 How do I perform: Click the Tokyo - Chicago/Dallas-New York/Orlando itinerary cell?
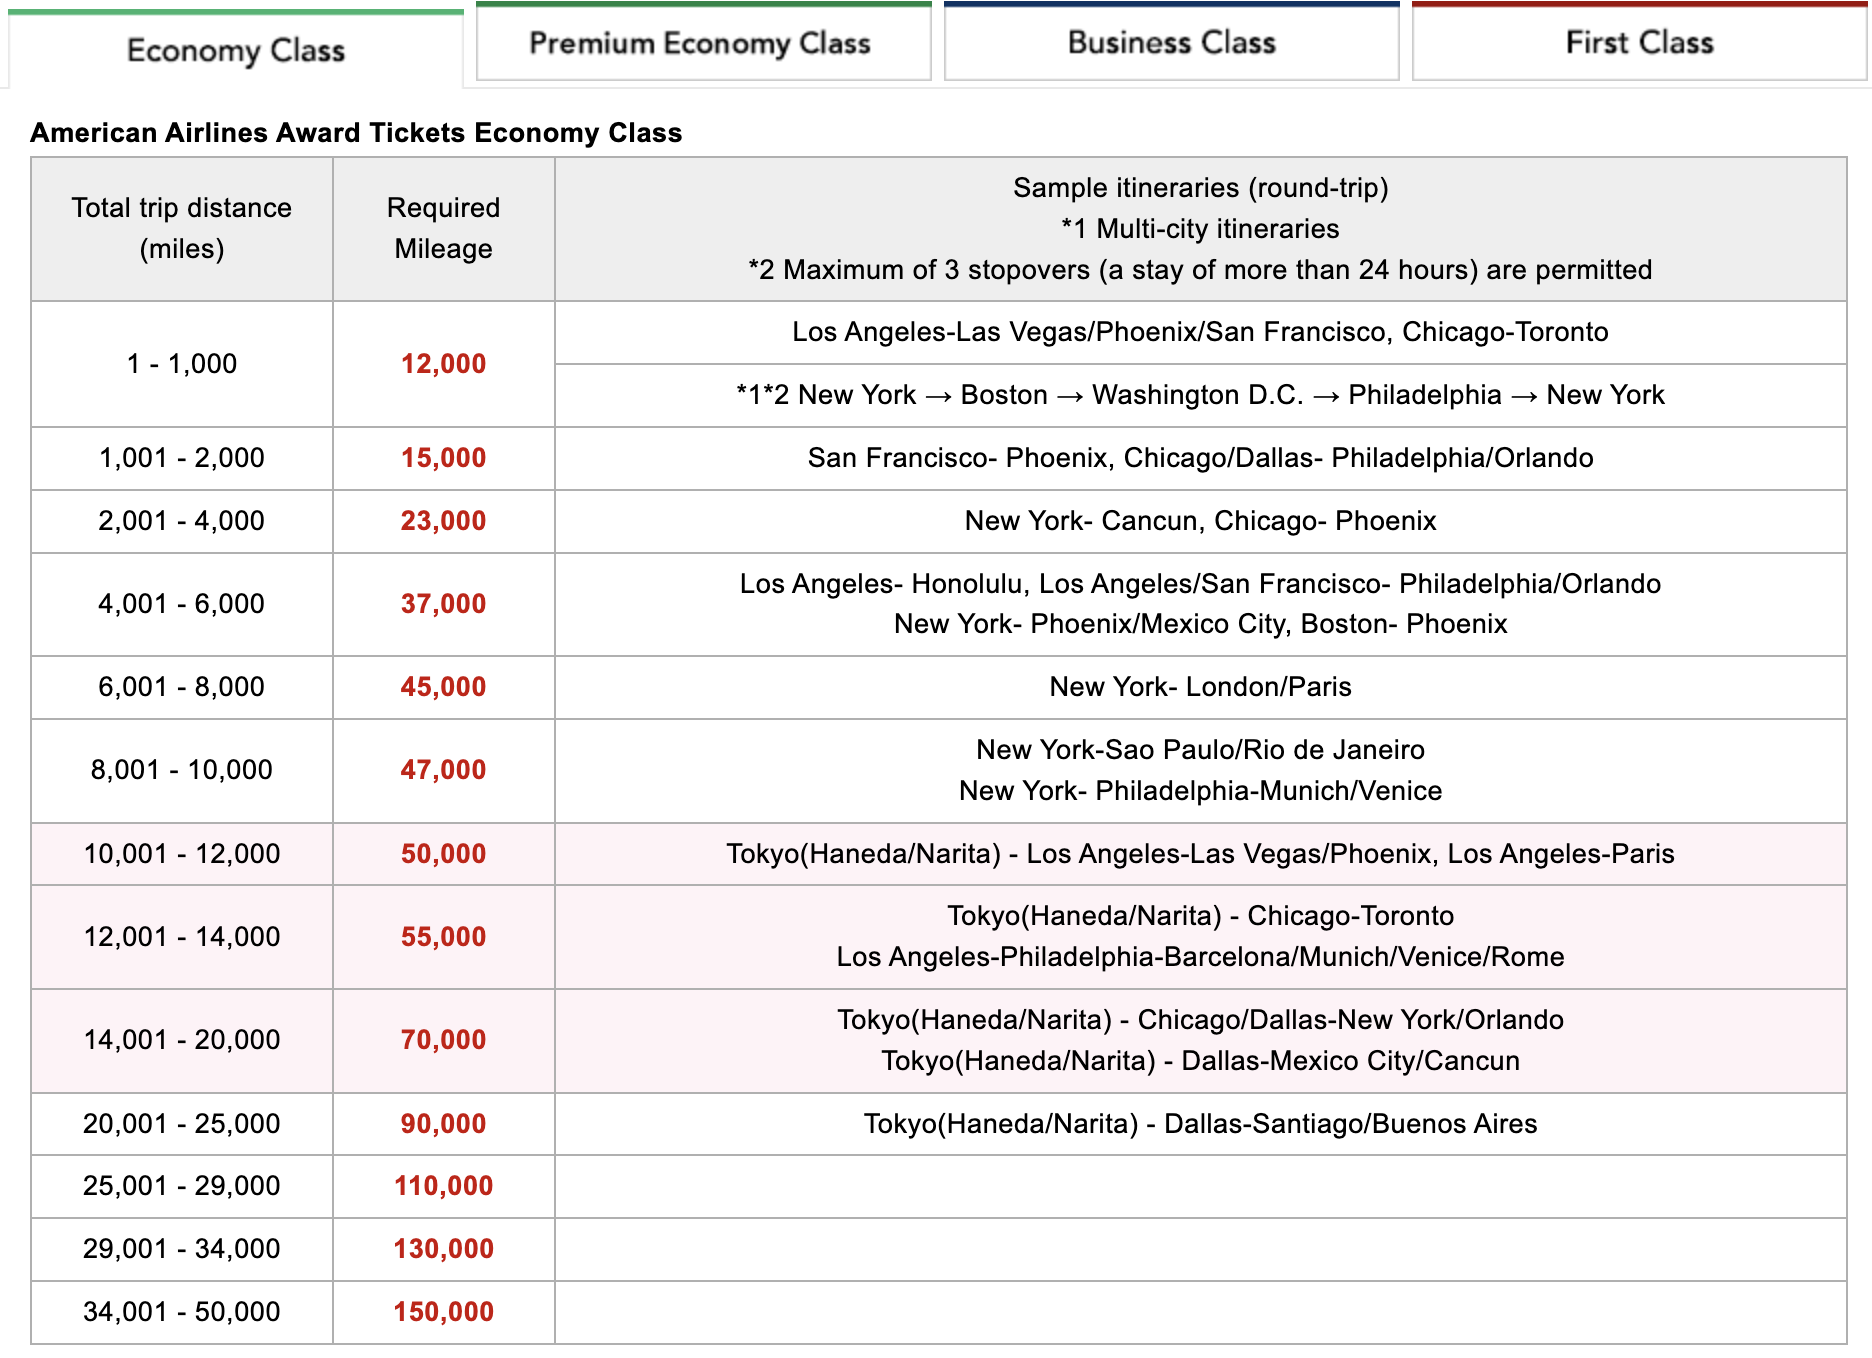click(x=1200, y=1040)
